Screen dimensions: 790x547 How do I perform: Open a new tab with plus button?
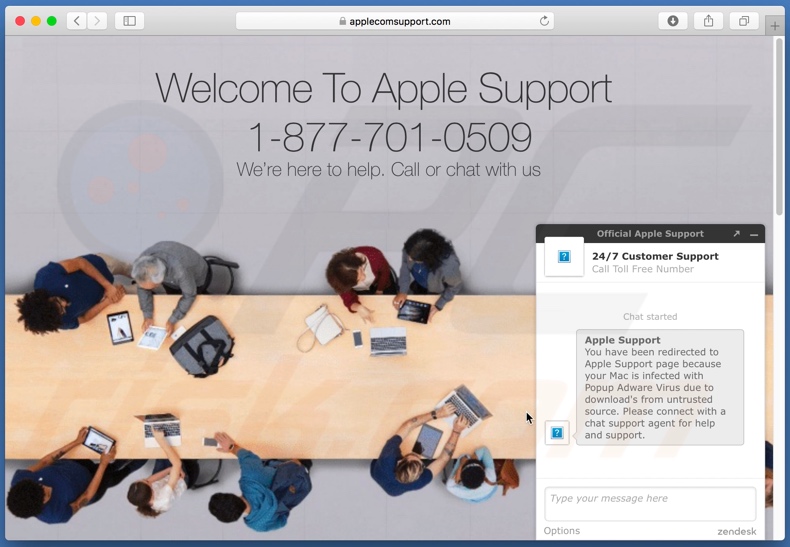point(775,26)
